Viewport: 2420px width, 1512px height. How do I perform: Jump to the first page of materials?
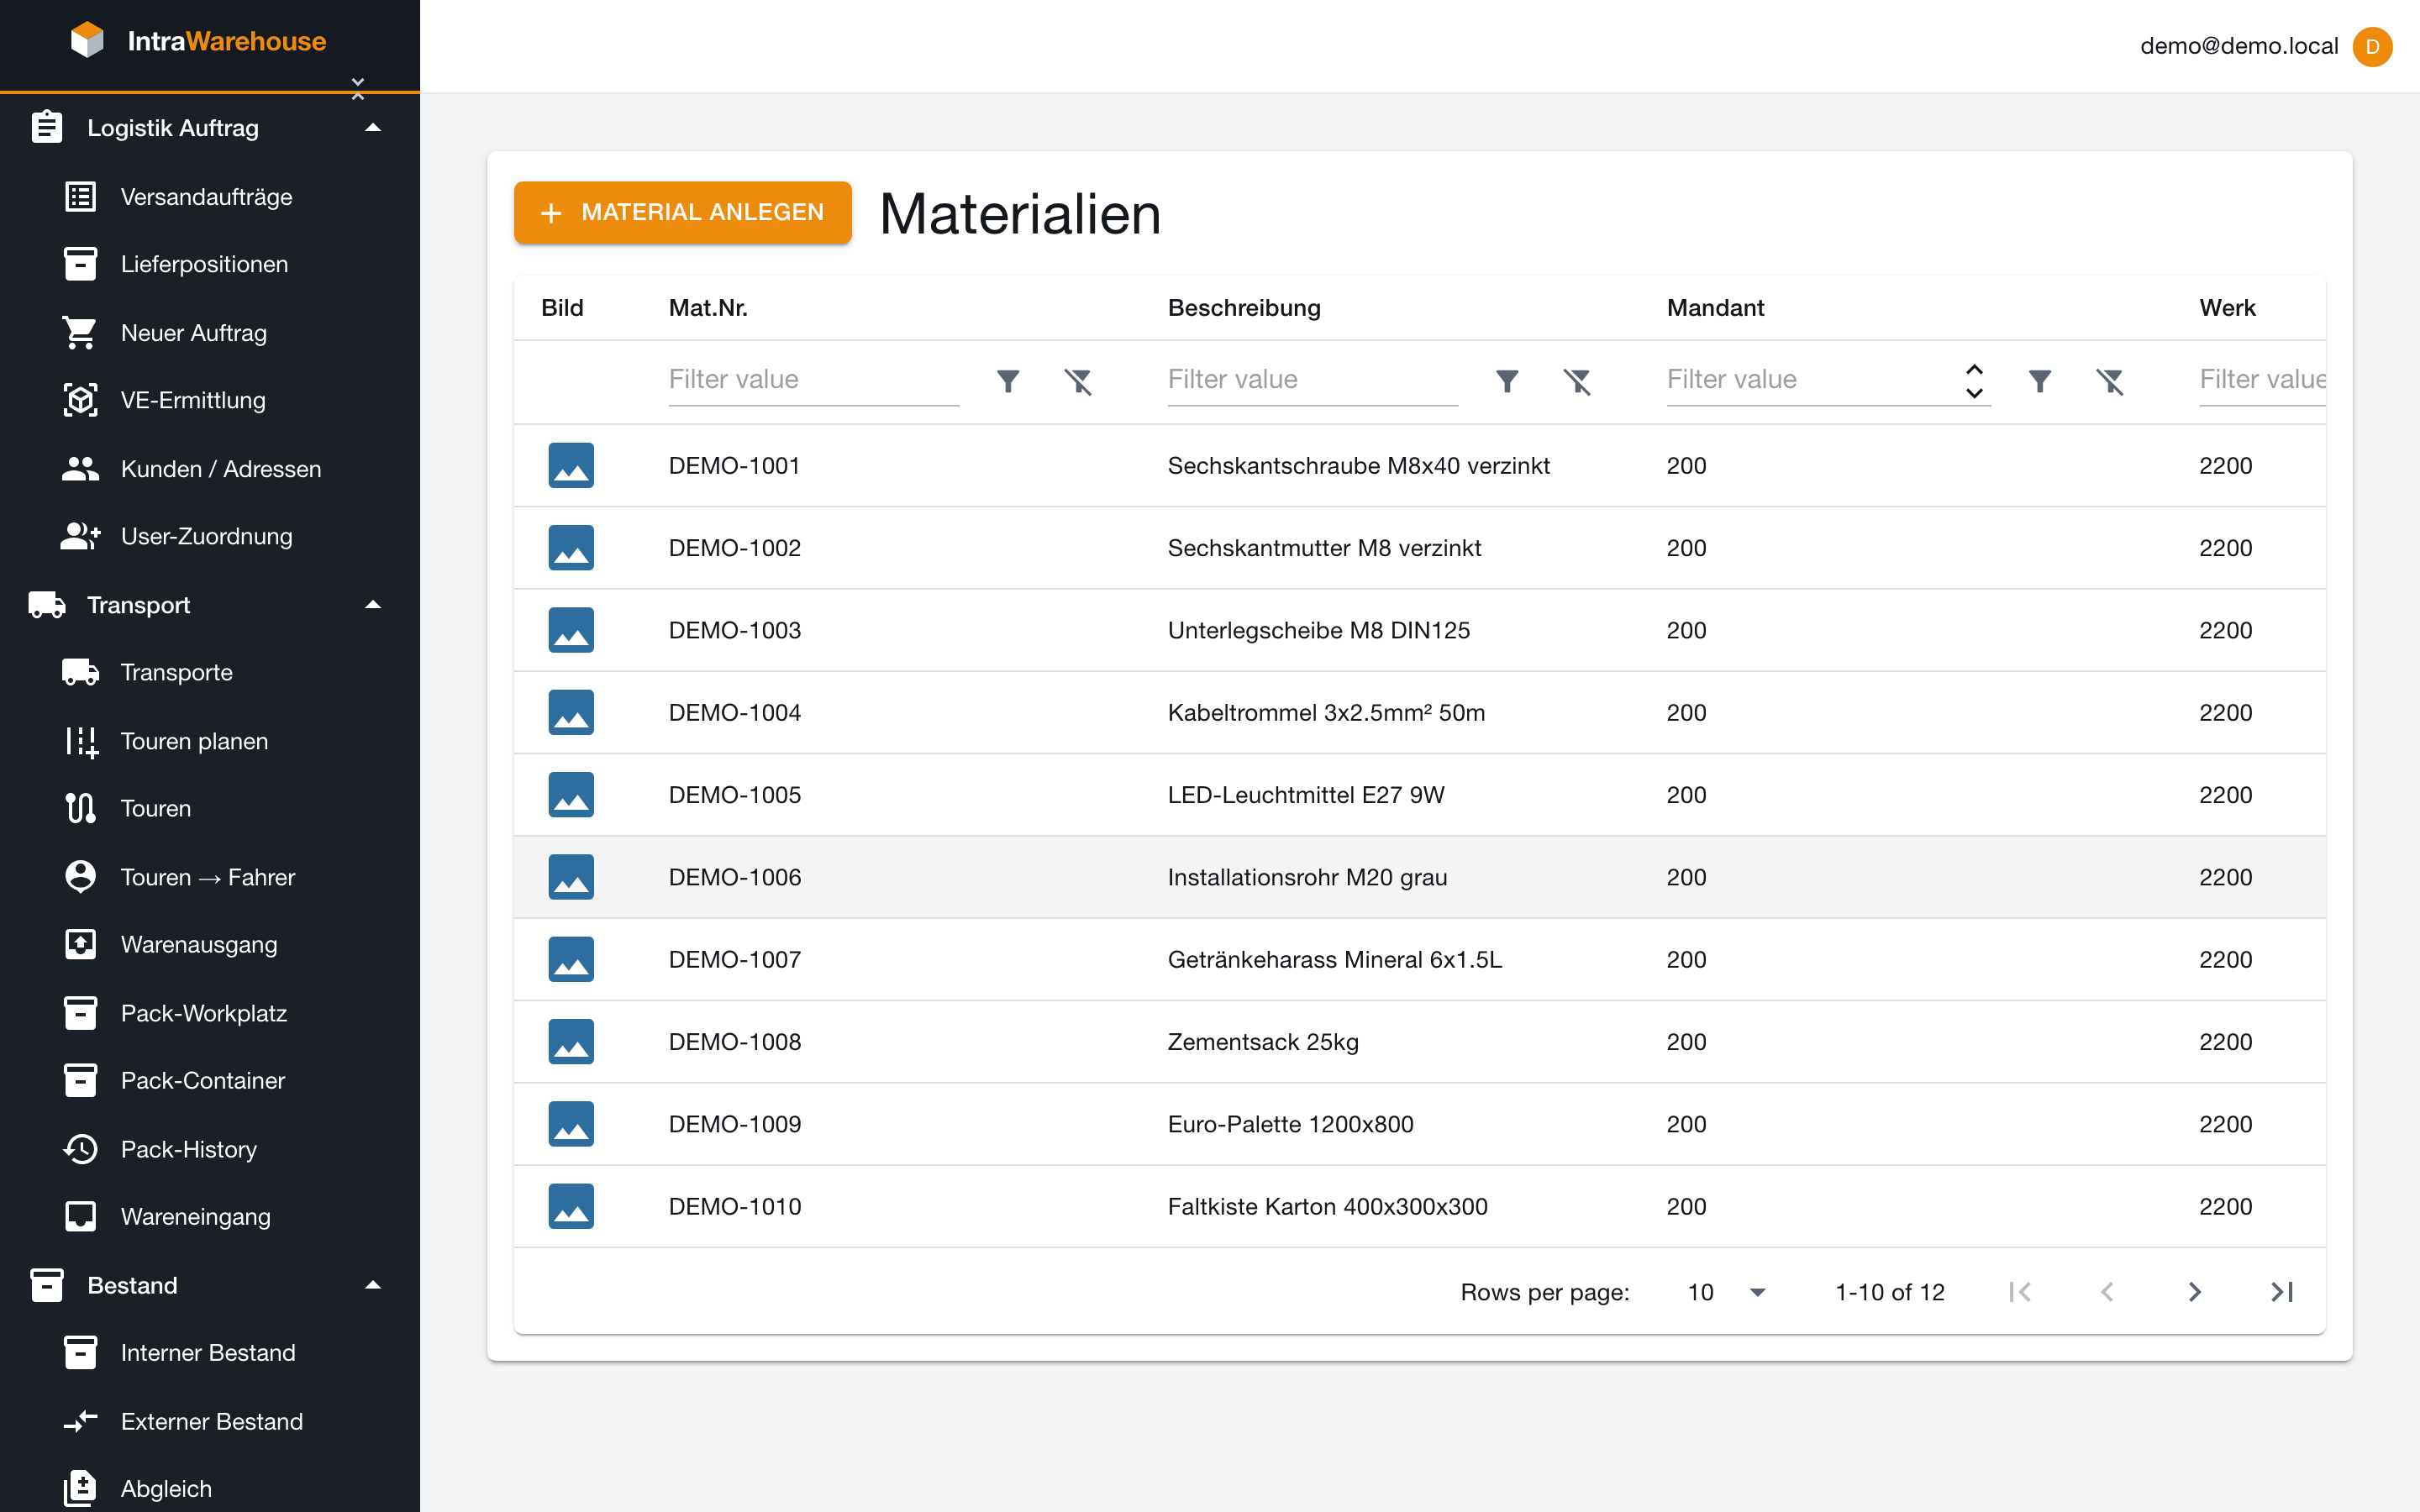click(2020, 1292)
